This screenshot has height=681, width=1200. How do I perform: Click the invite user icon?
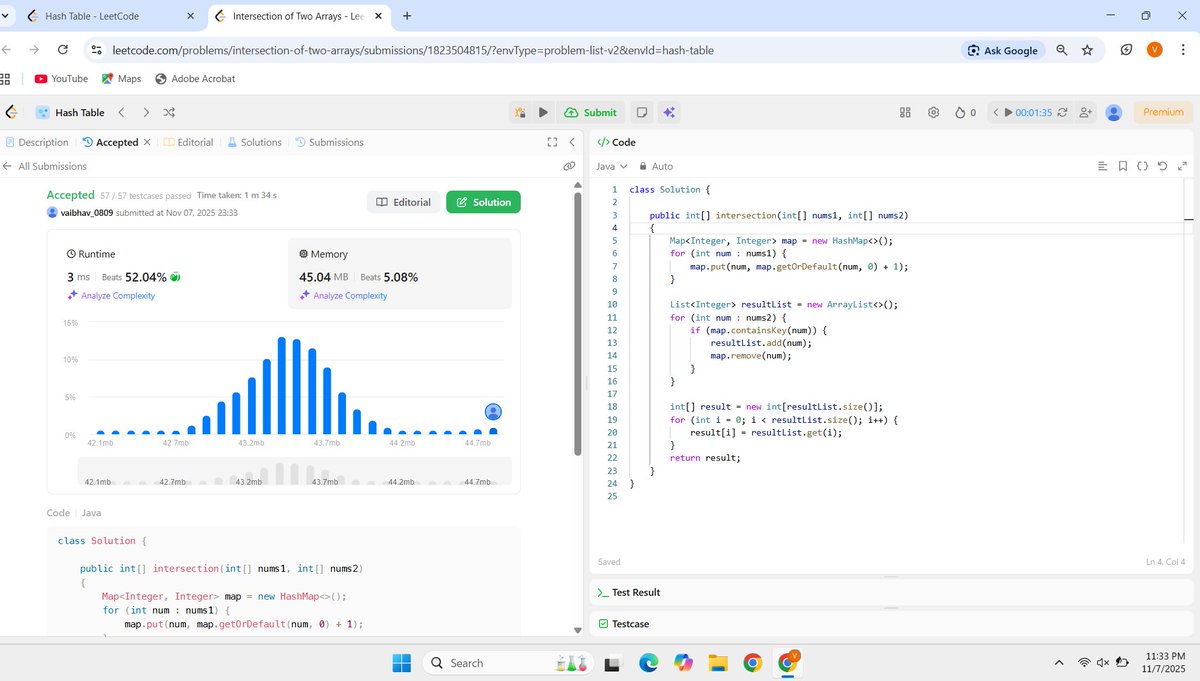1086,113
